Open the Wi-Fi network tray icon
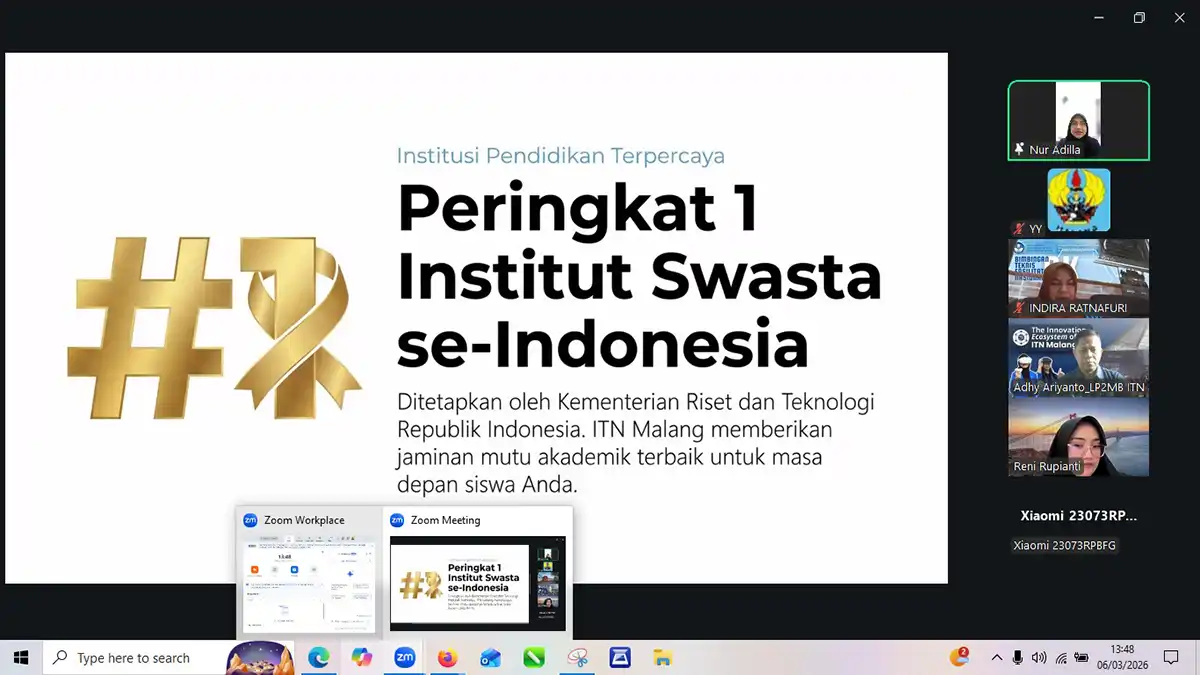The height and width of the screenshot is (675, 1200). click(1061, 658)
